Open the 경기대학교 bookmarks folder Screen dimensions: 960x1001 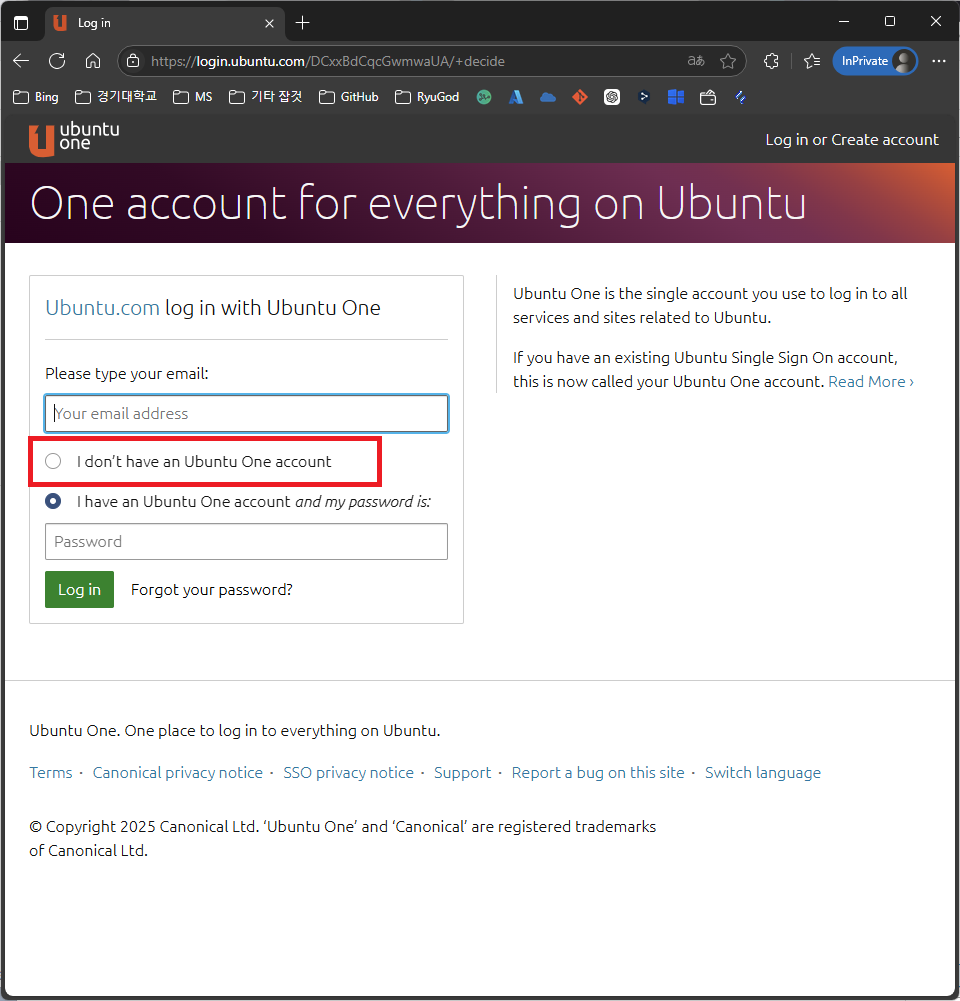coord(116,97)
